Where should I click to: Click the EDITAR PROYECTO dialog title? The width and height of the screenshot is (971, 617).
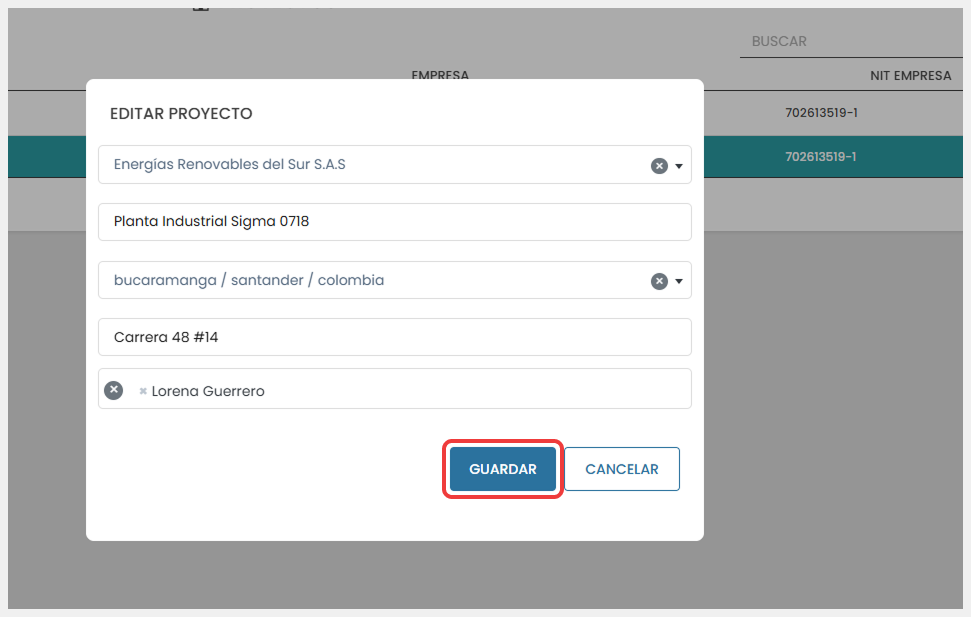pos(181,114)
